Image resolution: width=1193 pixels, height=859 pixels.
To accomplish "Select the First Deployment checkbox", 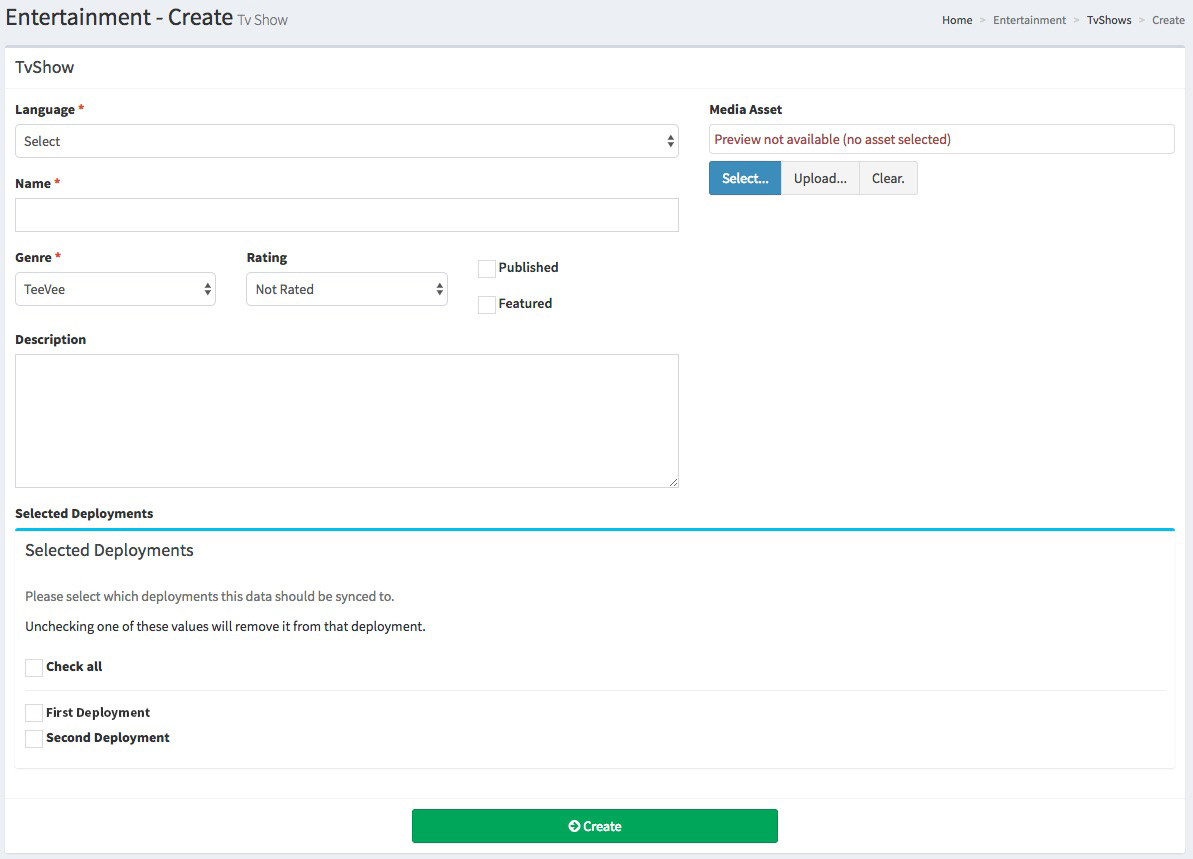I will (x=34, y=713).
